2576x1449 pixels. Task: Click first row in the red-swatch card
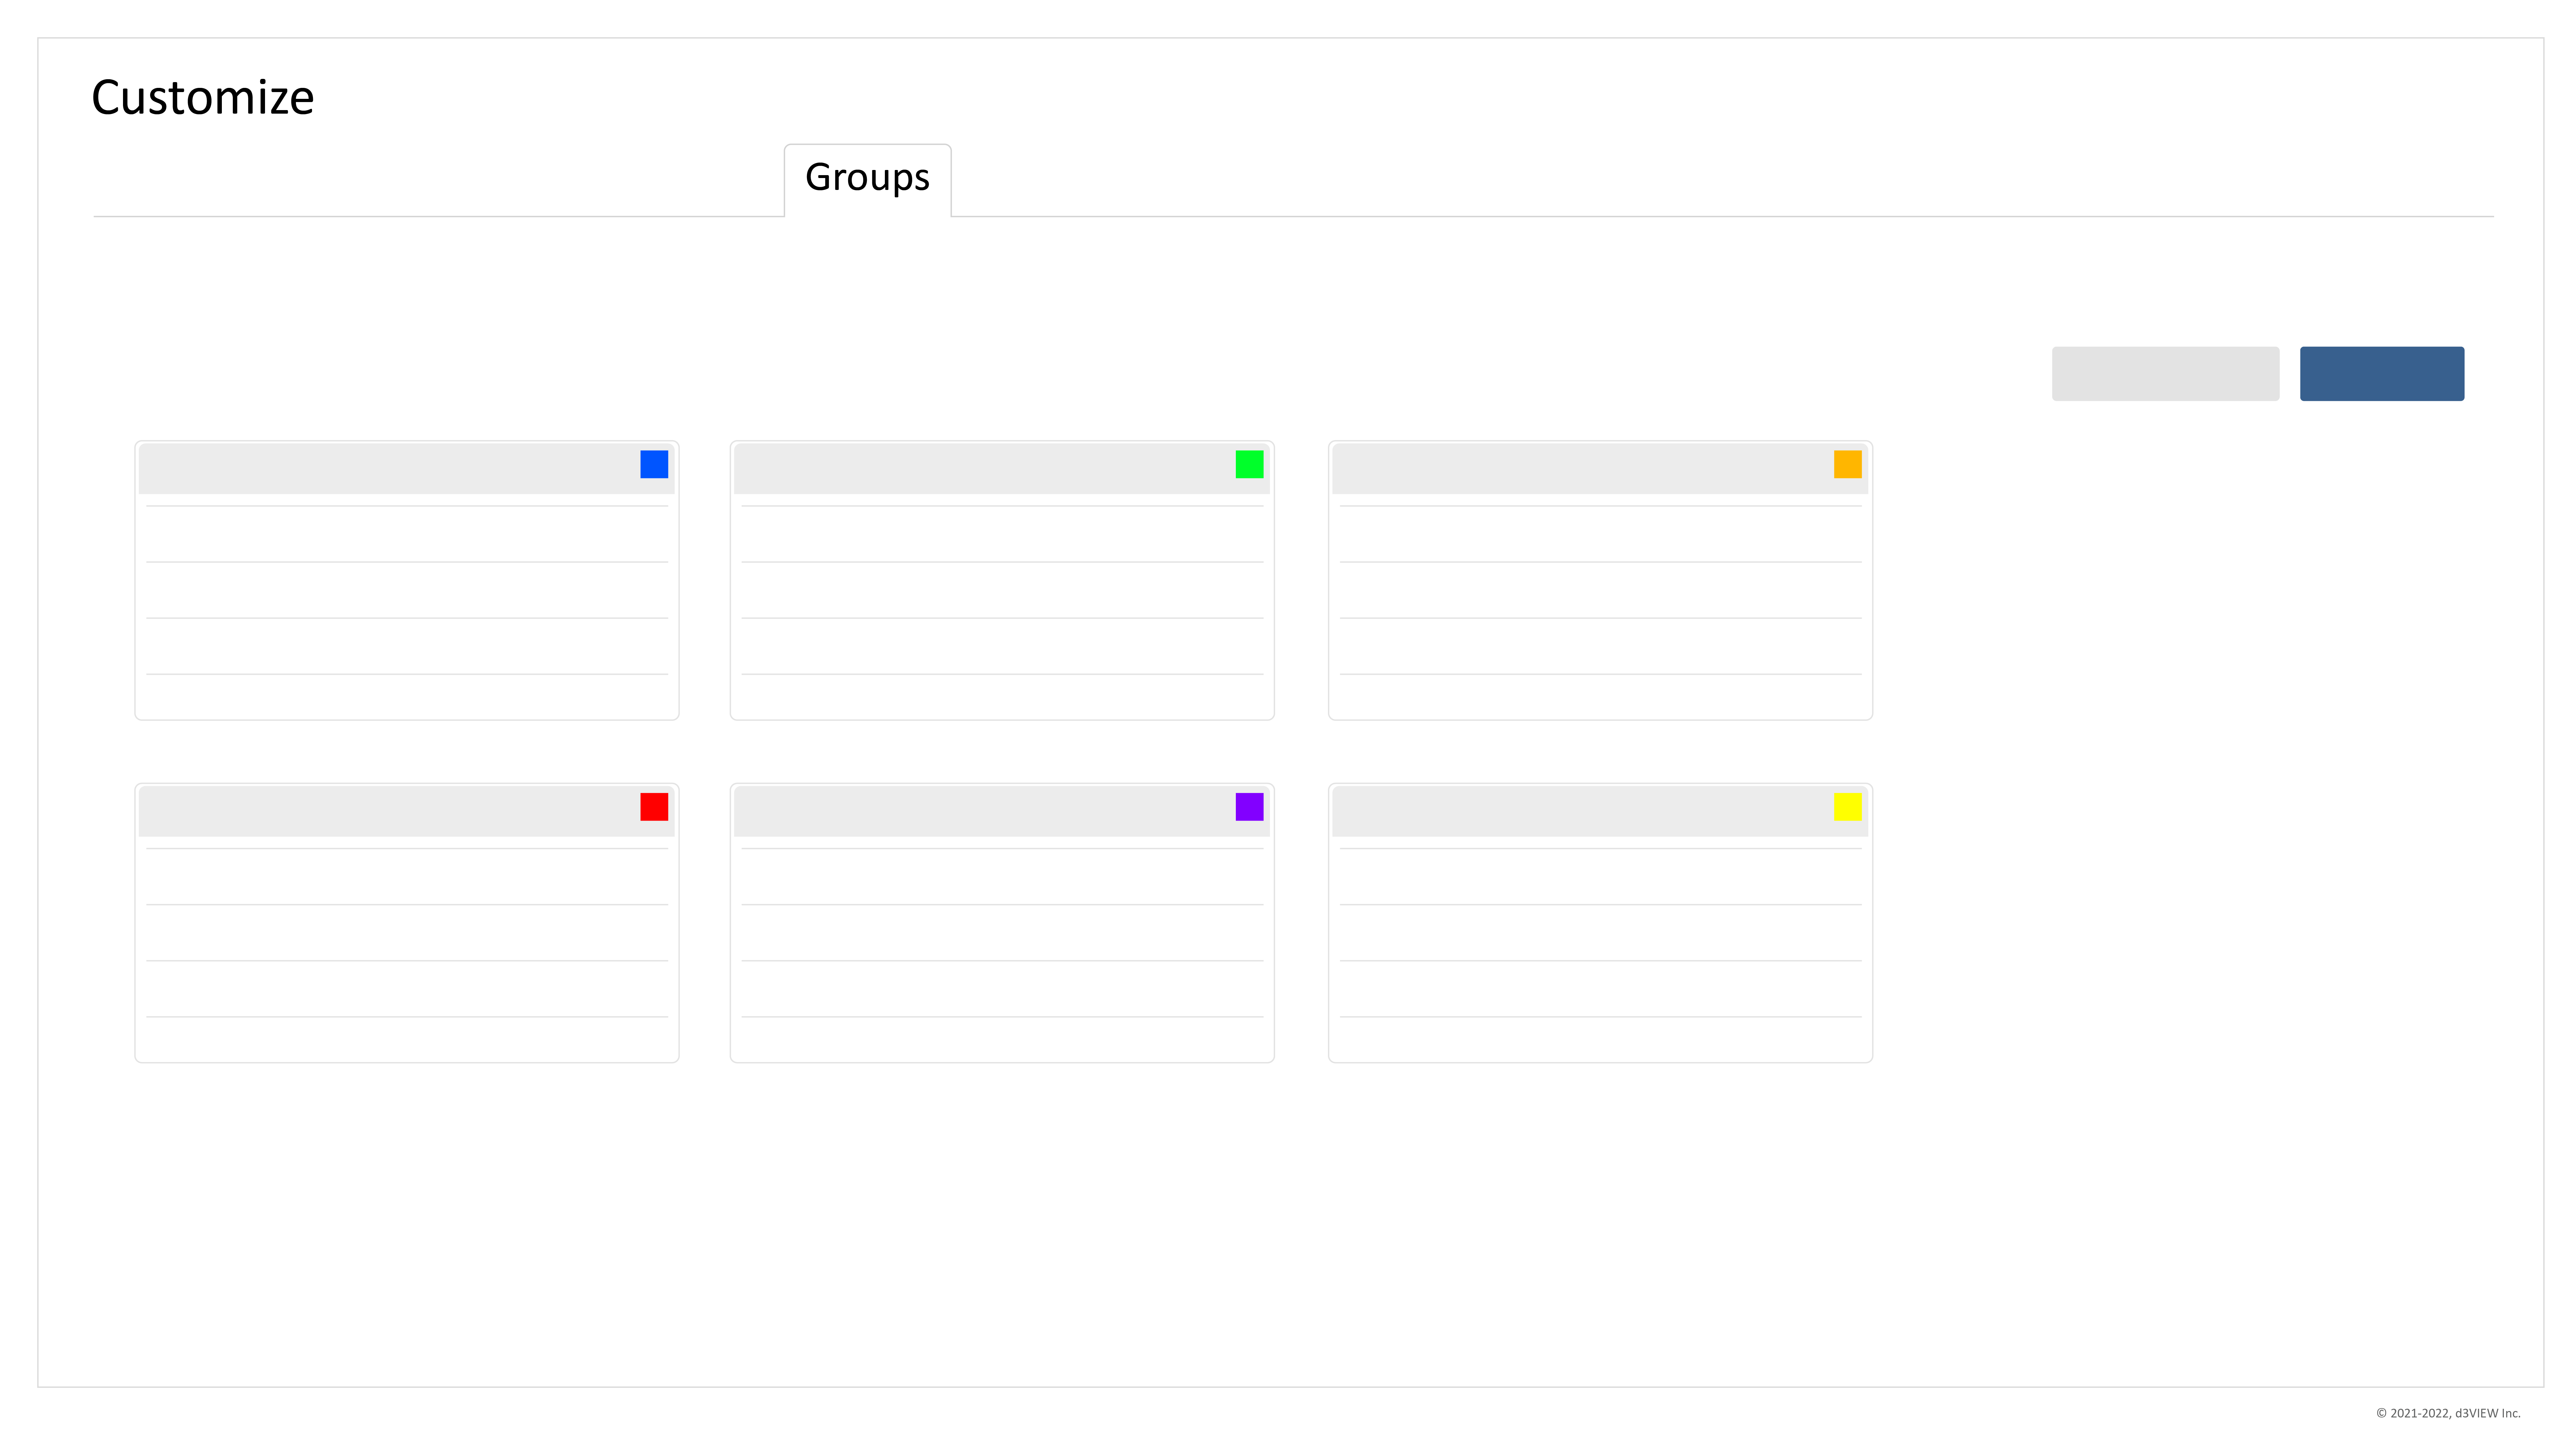coord(407,877)
